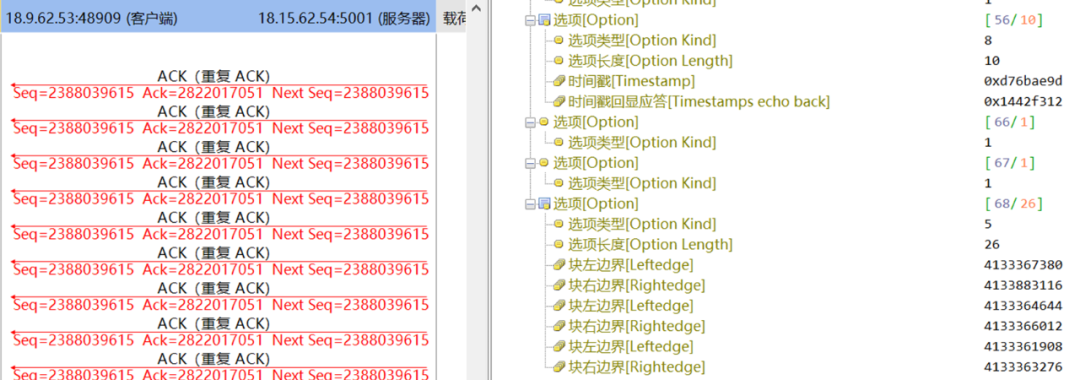Click the Option Kind icon with value 5

[x=559, y=224]
